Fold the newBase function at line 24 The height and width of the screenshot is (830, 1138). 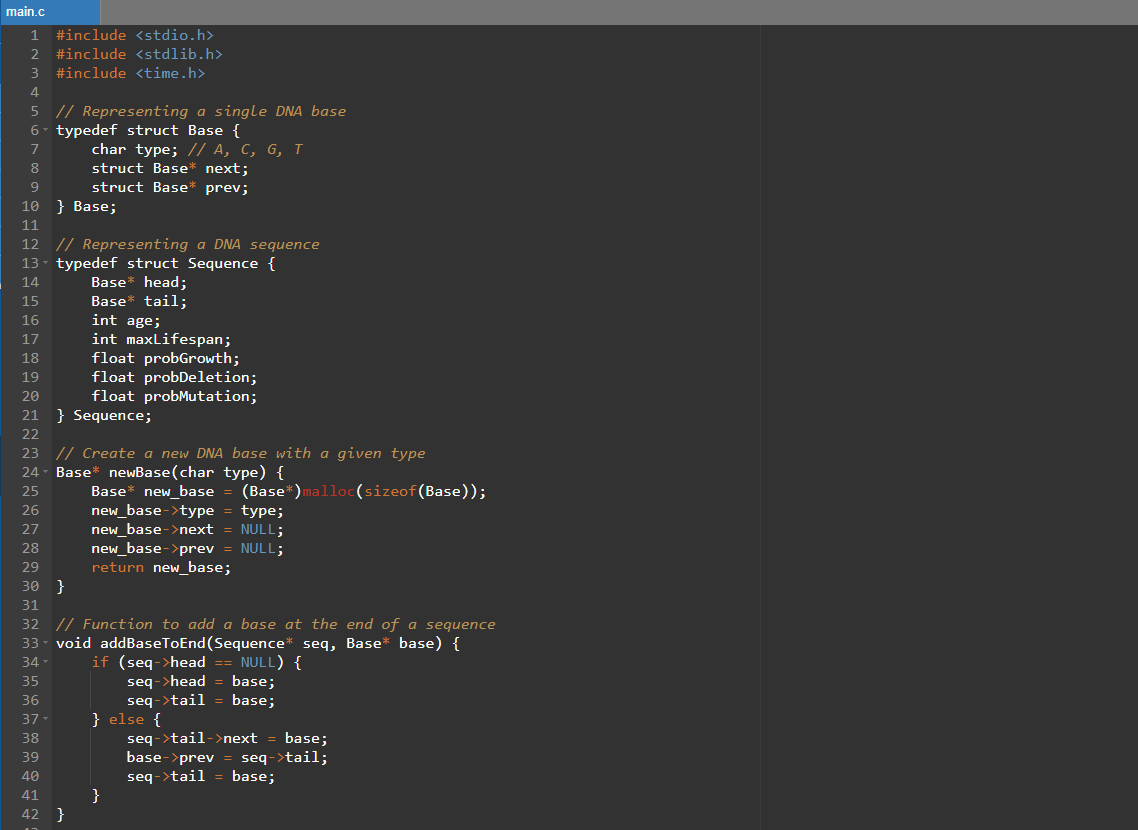pyautogui.click(x=46, y=472)
